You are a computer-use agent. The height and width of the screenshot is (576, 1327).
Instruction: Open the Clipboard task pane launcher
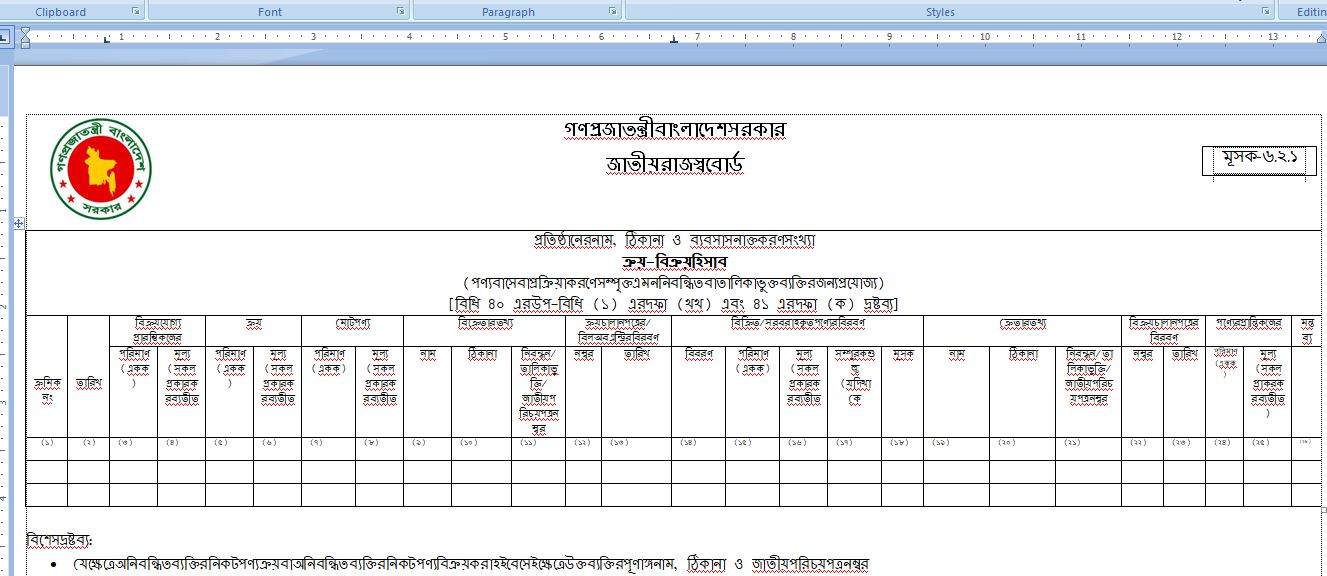pyautogui.click(x=135, y=12)
